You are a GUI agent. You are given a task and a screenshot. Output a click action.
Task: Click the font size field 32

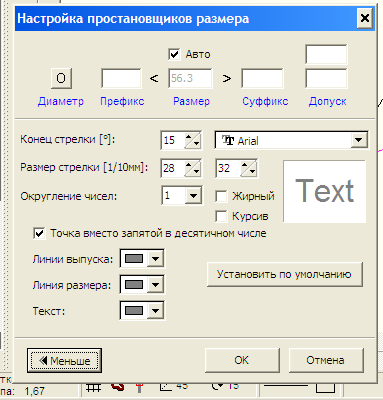[x=228, y=168]
